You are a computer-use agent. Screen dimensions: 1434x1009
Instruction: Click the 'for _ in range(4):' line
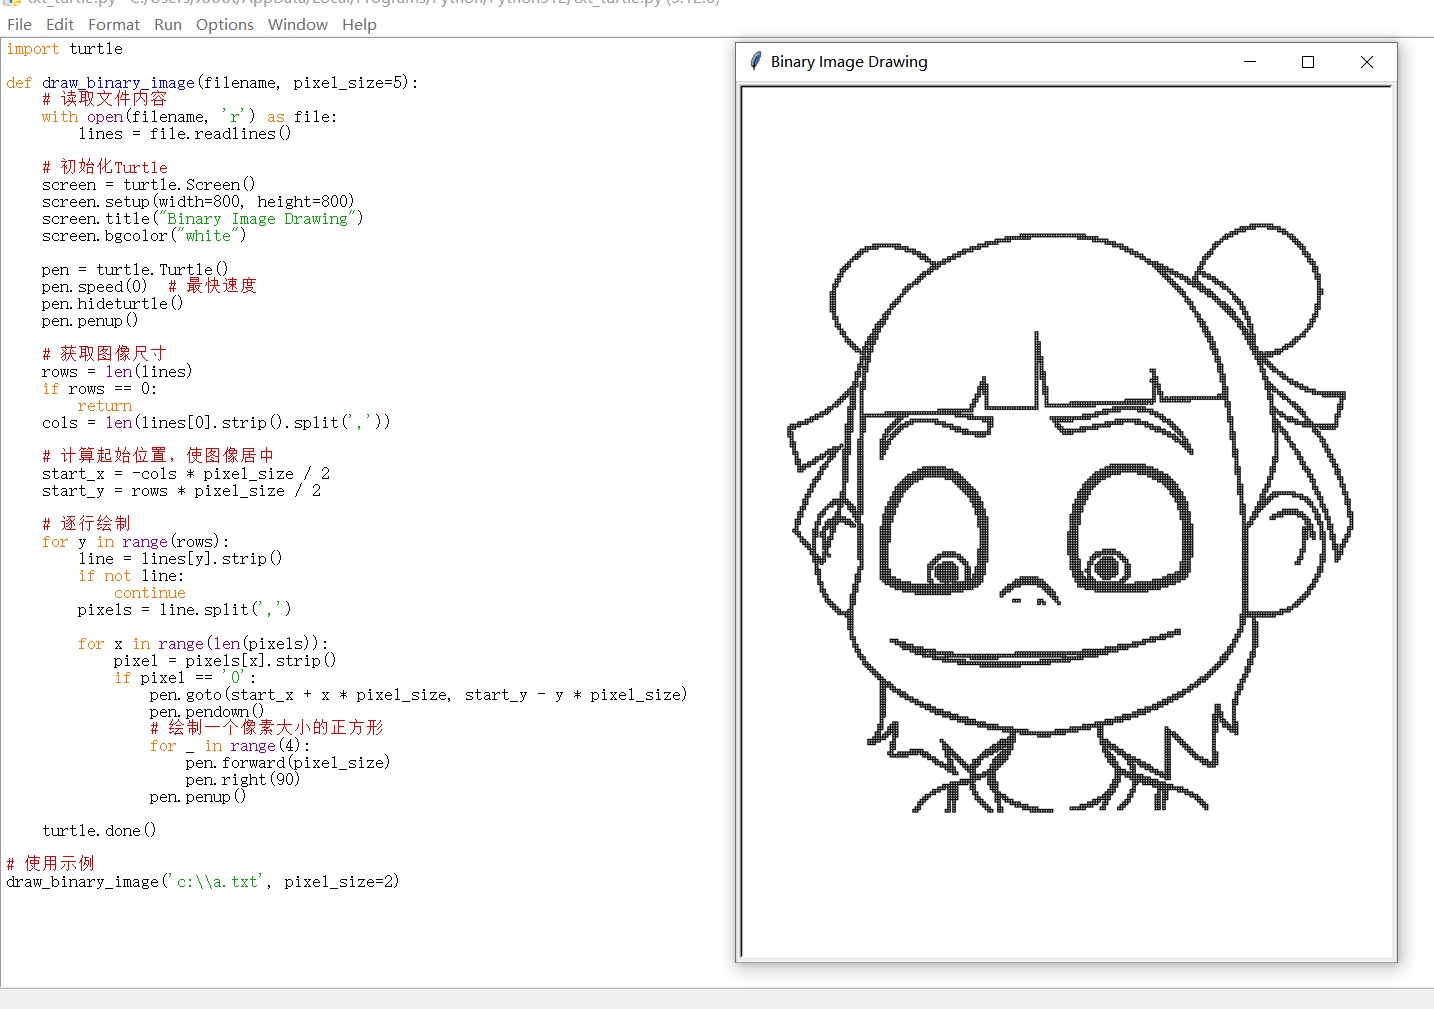[x=230, y=746]
